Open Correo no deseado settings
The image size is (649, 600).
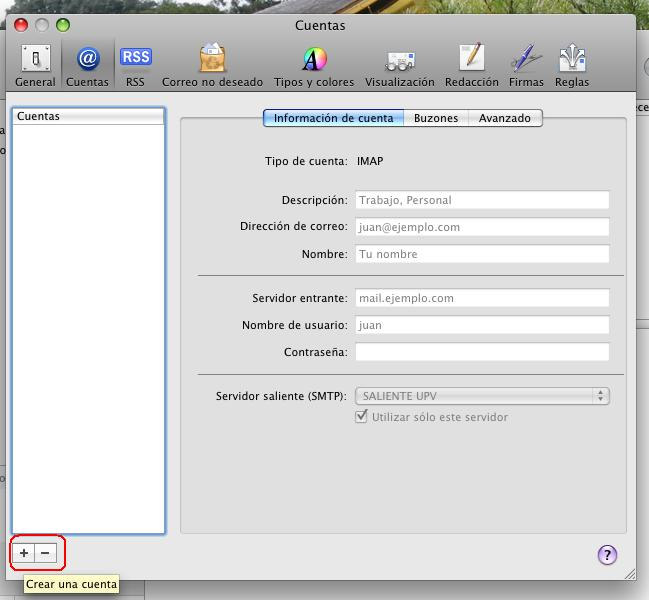[212, 65]
